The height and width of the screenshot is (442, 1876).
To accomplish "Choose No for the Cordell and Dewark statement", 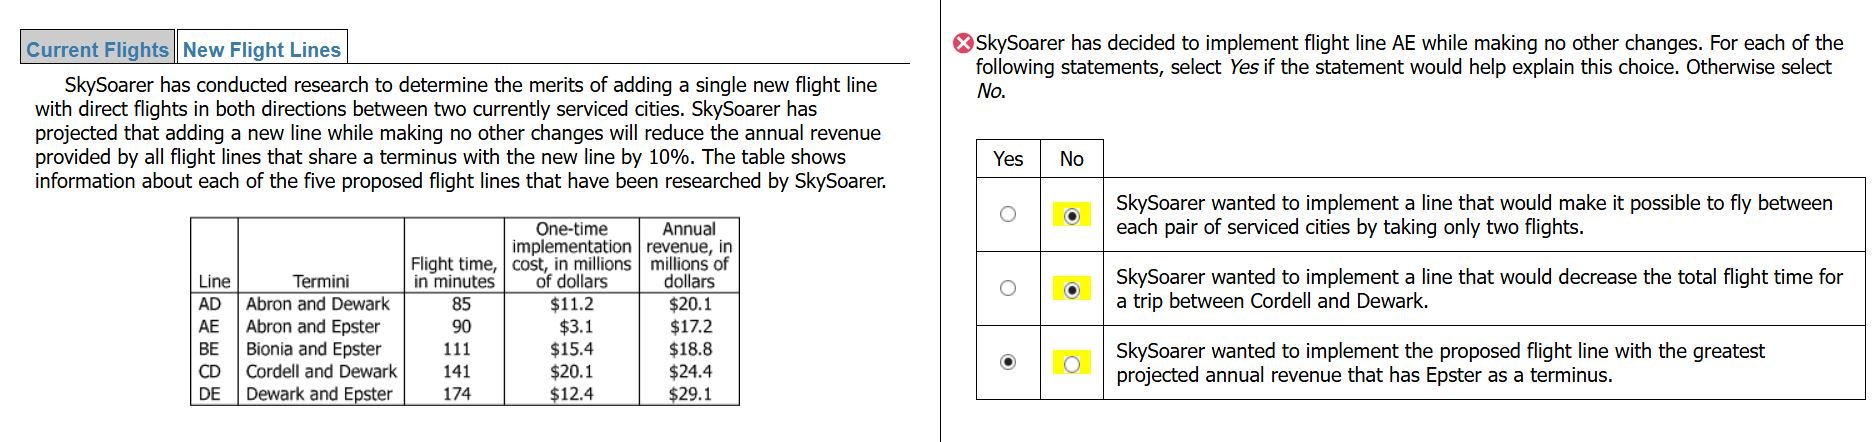I will click(x=1072, y=289).
